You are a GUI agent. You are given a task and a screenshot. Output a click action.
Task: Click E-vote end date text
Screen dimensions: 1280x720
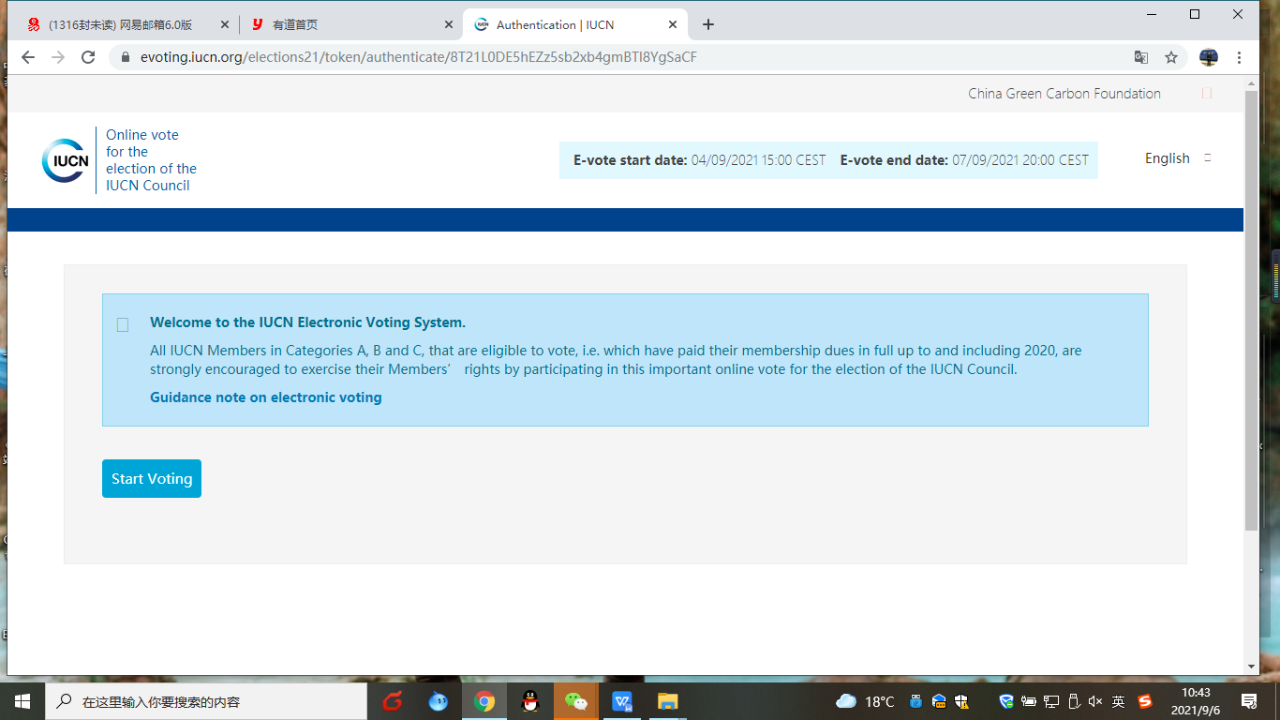(964, 160)
